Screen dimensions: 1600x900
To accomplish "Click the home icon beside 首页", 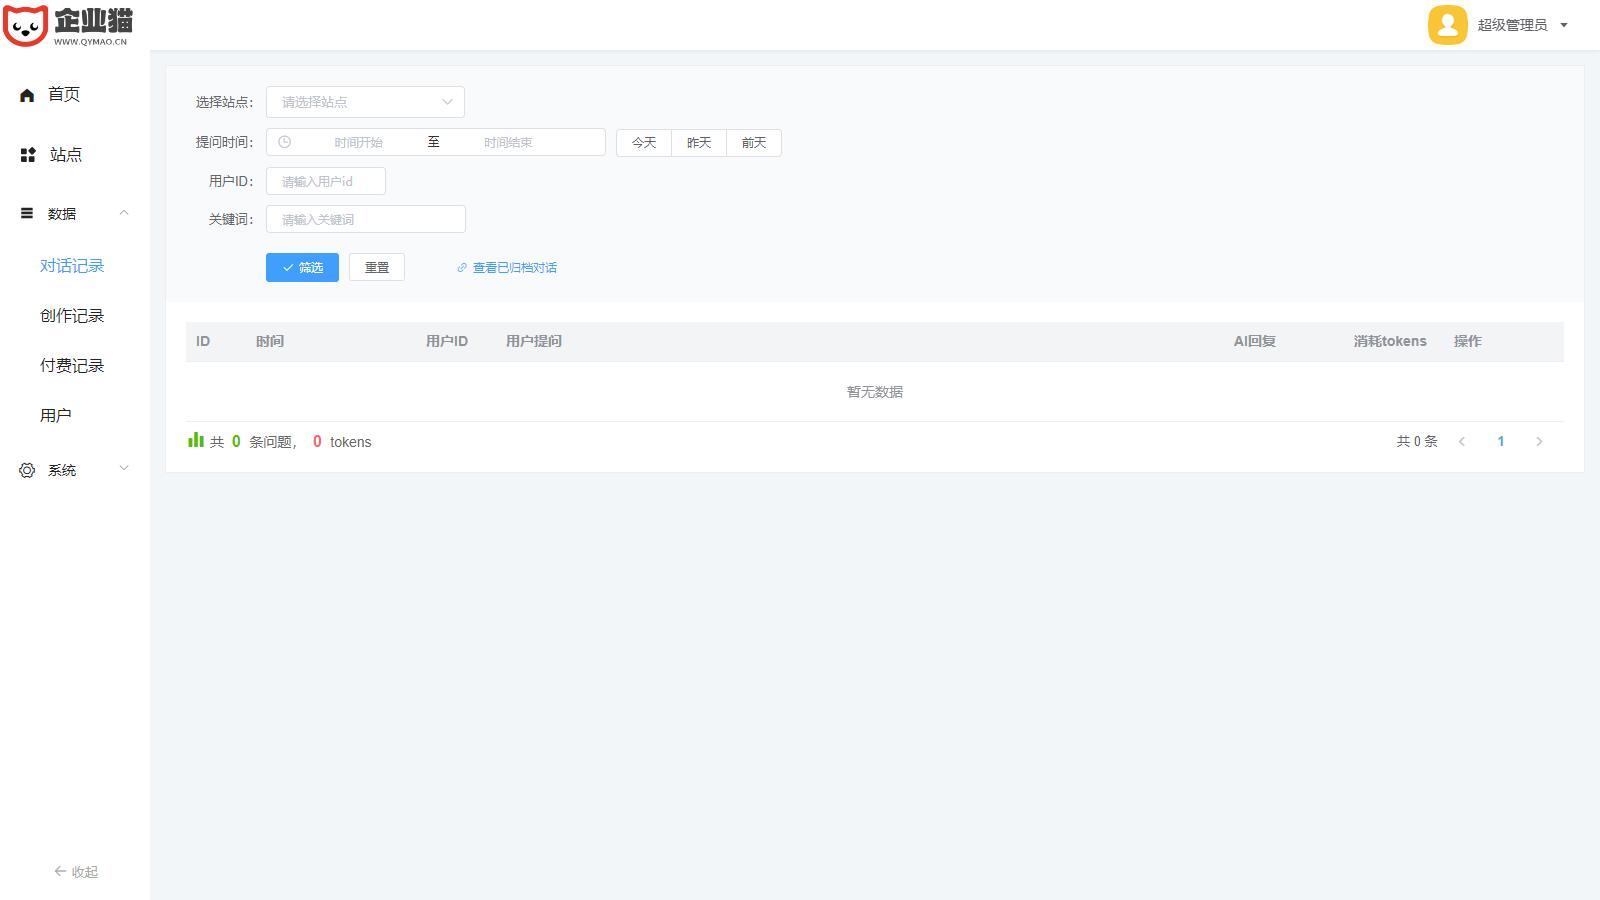I will click(x=27, y=95).
